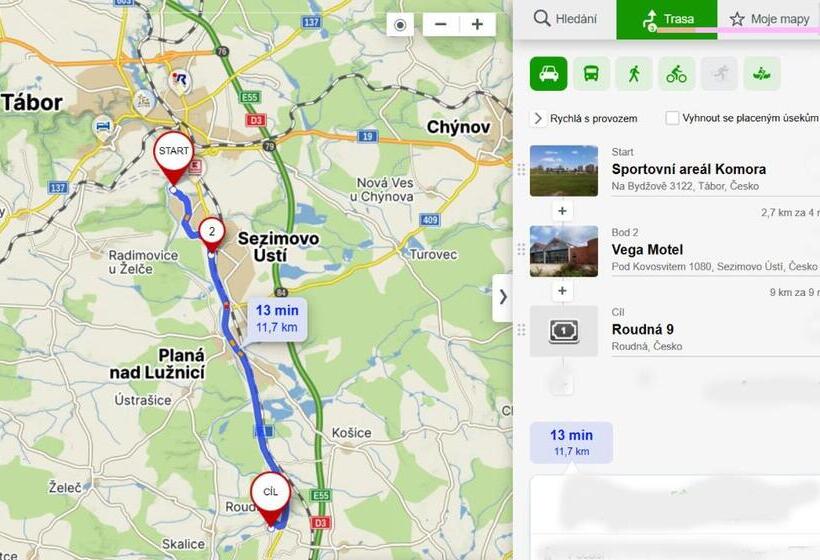Enable Vyhnout se placeným úsekům checkbox

(672, 118)
